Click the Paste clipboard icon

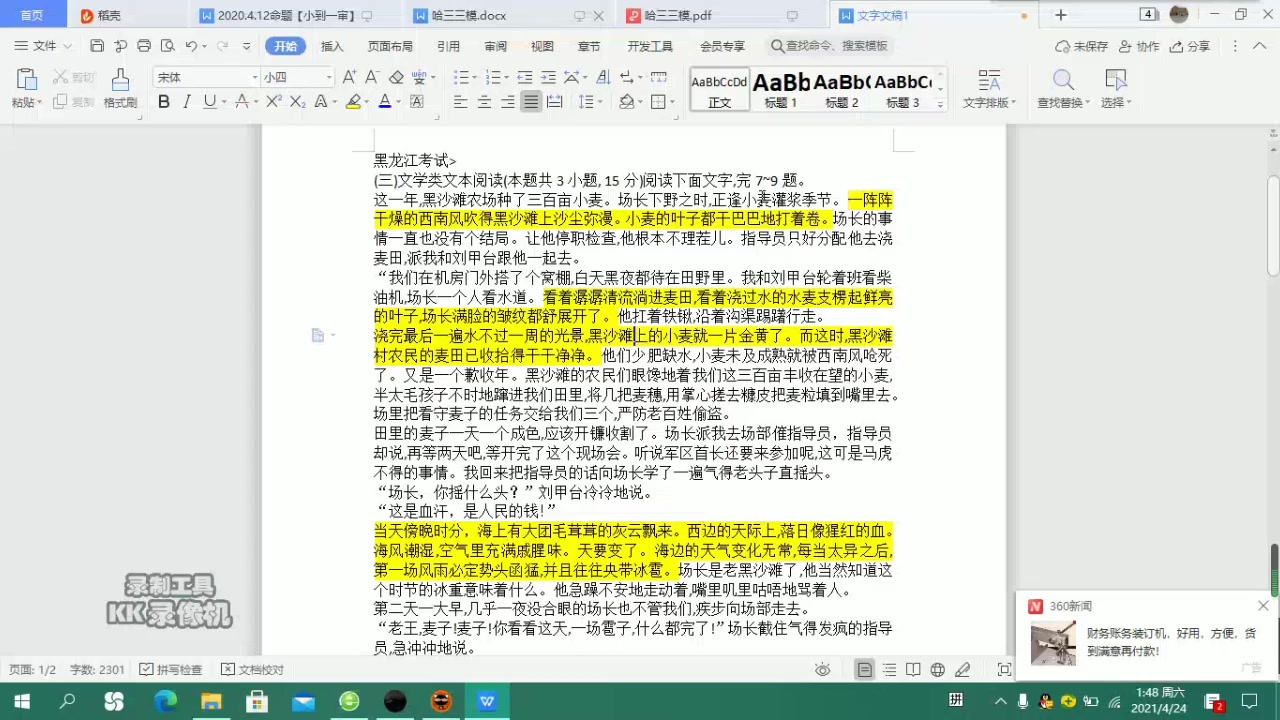27,80
